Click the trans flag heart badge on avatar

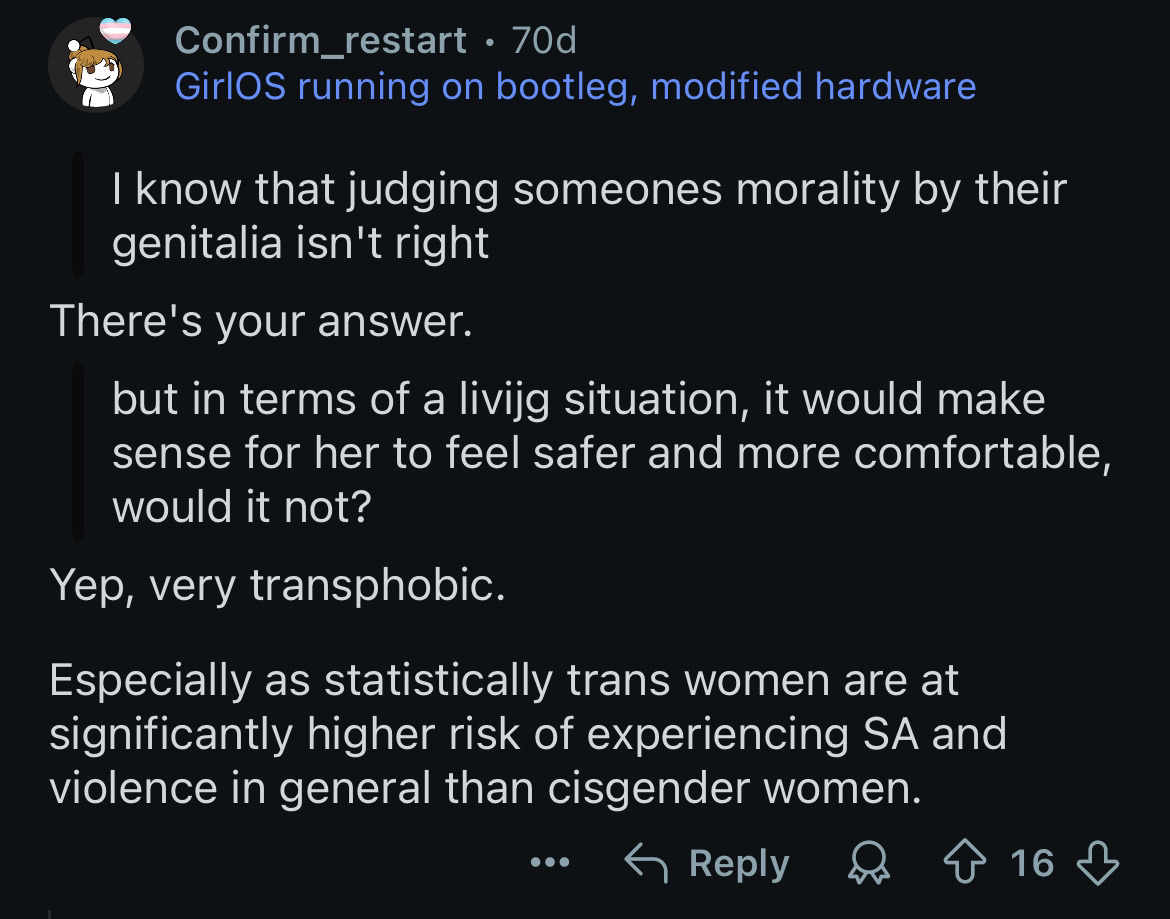point(116,30)
